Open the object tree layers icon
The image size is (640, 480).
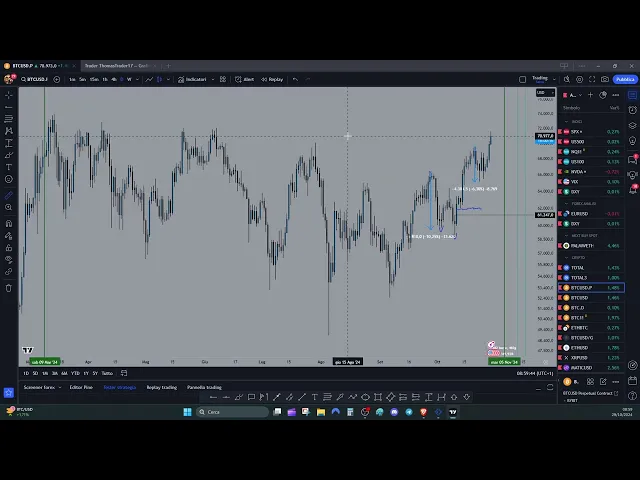pos(632,126)
